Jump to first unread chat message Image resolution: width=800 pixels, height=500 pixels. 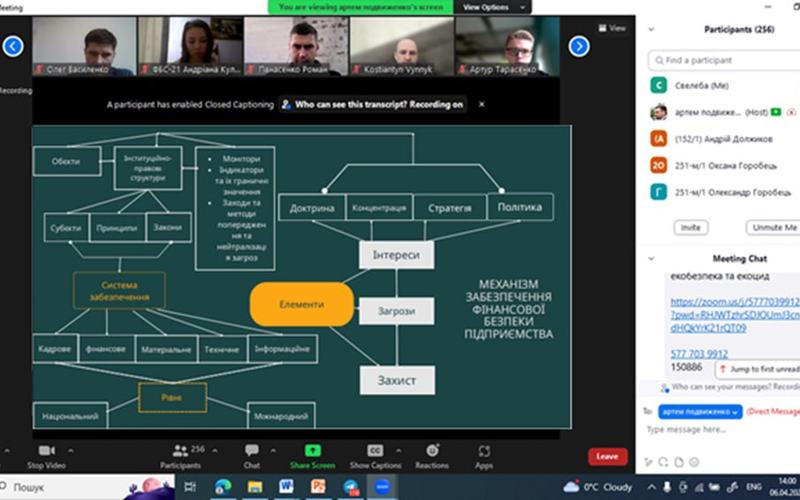pos(758,369)
